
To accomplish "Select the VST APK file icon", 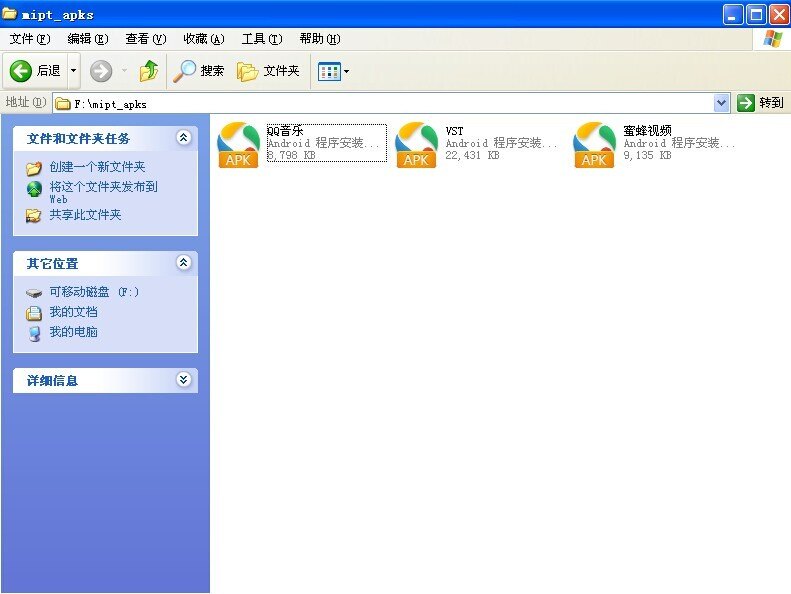I will click(x=416, y=145).
